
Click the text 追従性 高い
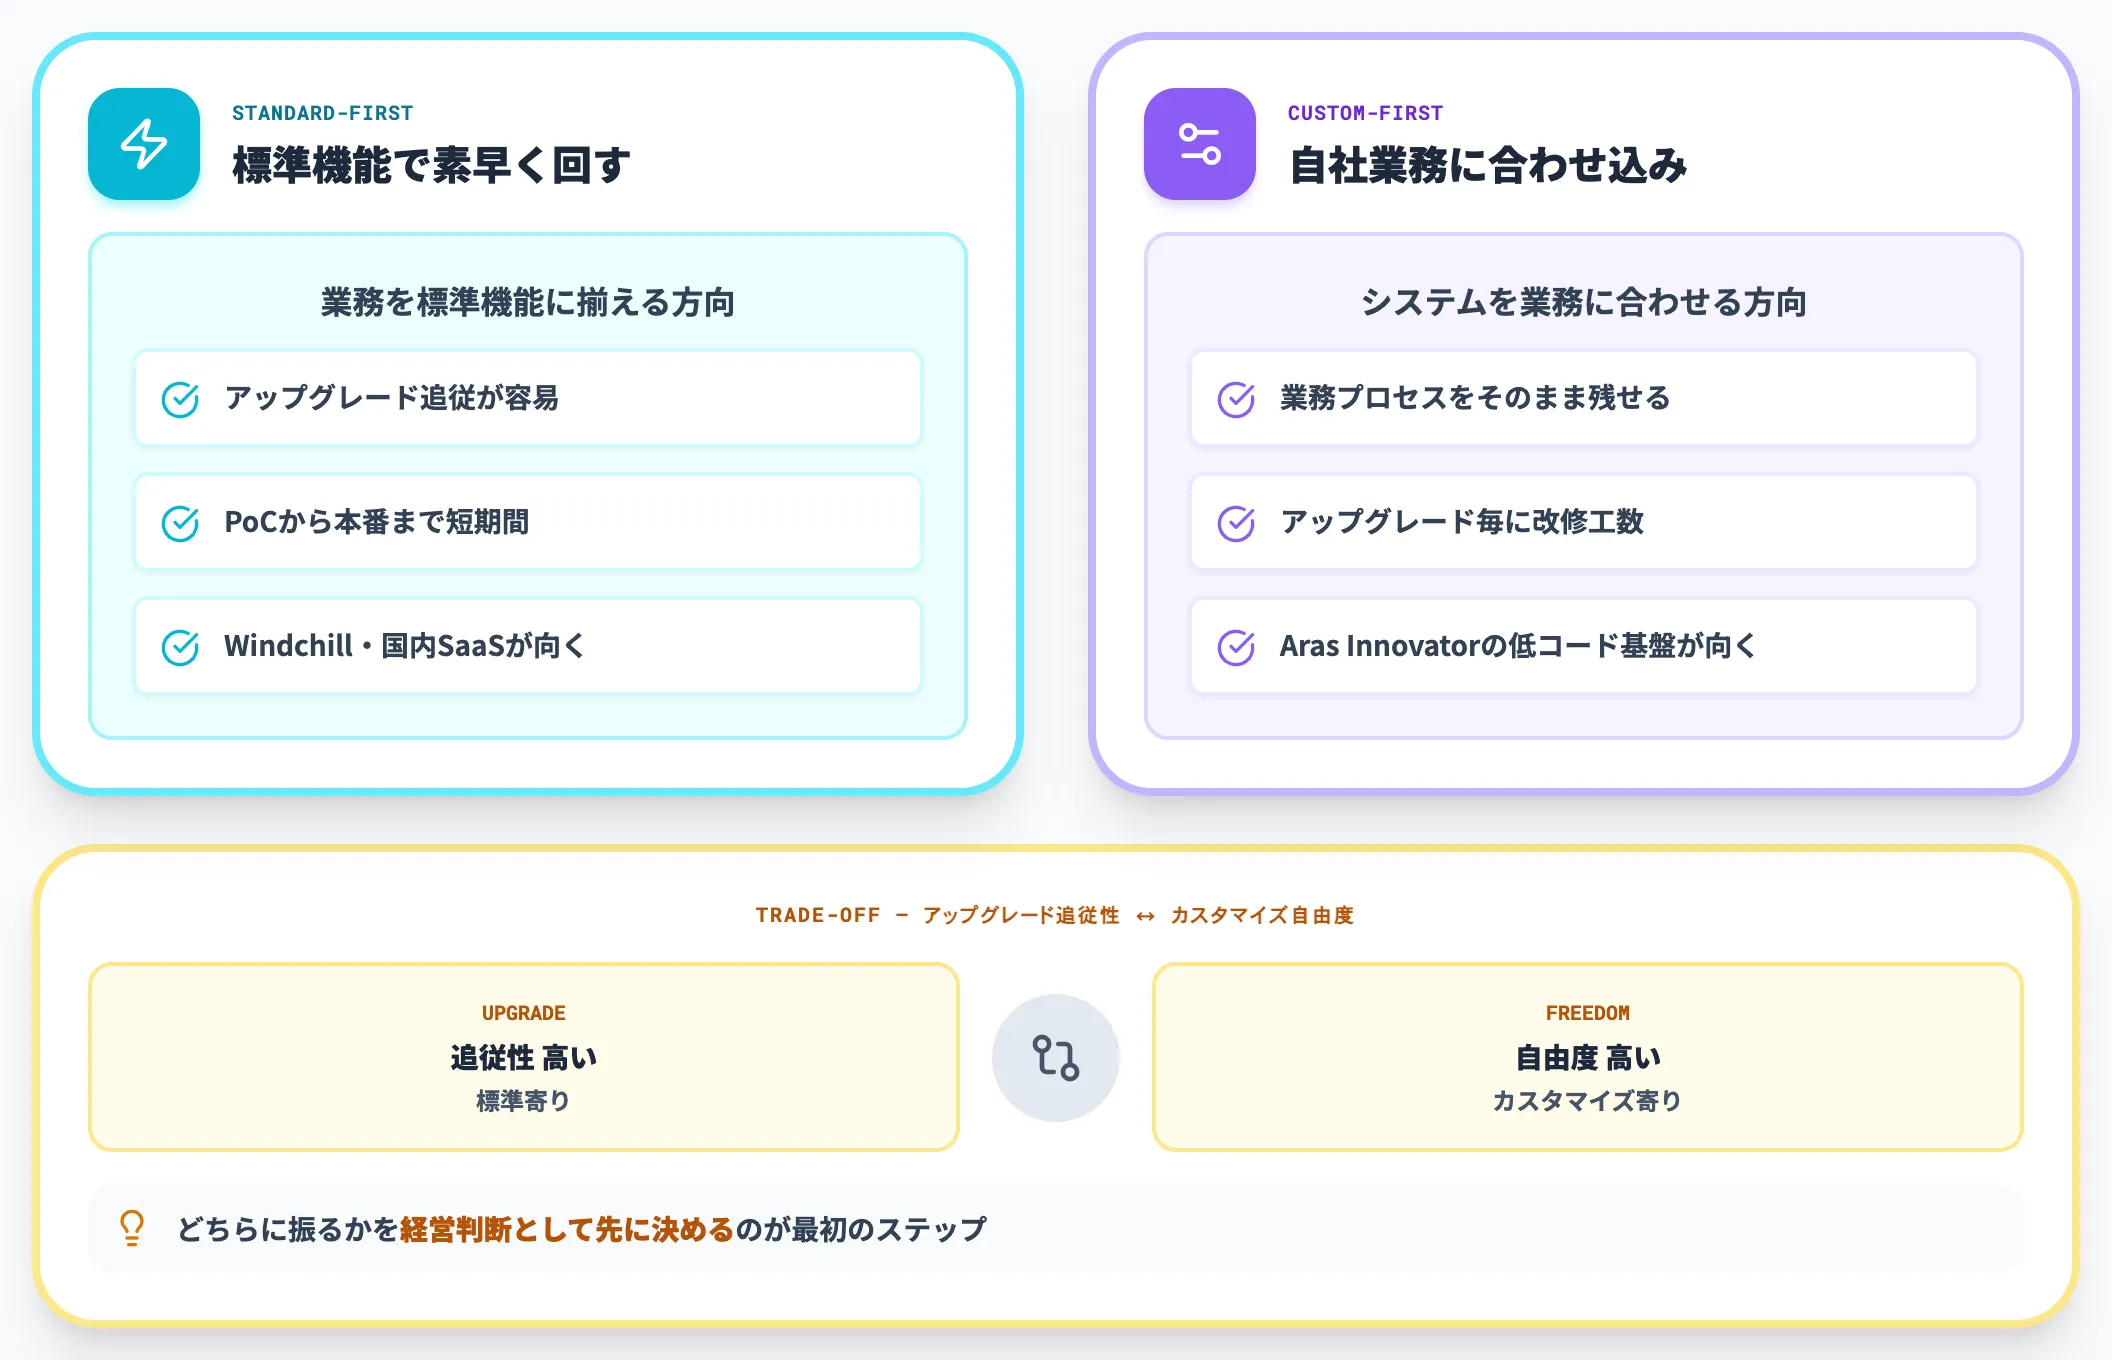click(x=524, y=1057)
